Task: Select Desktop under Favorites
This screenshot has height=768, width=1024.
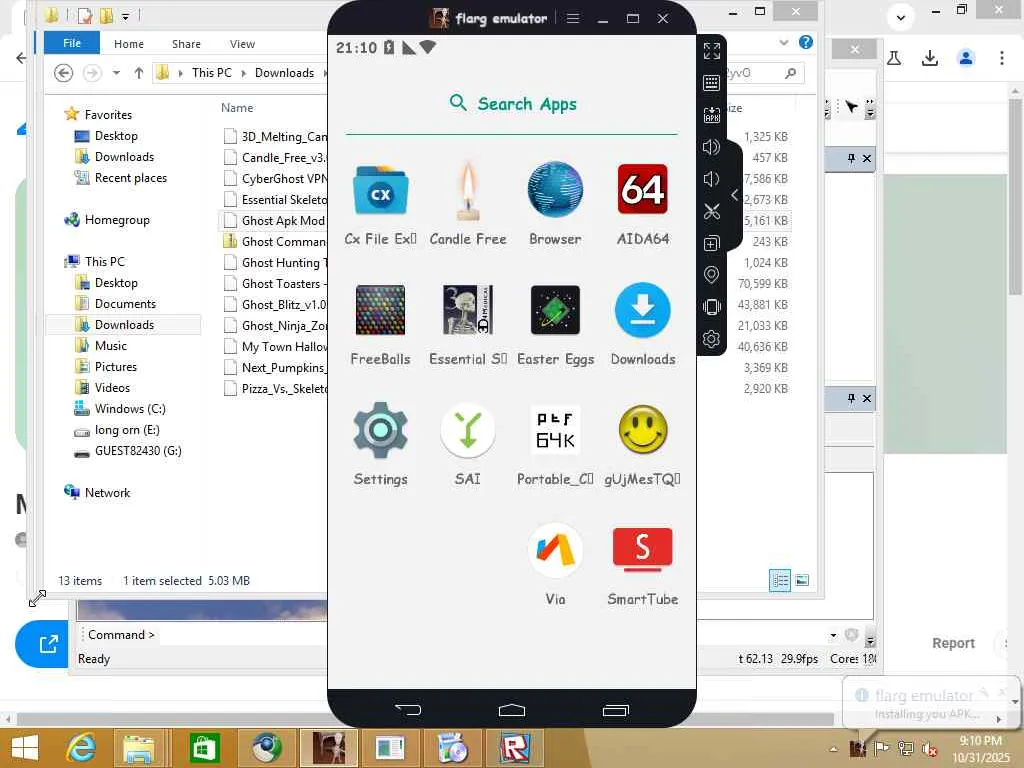Action: point(116,136)
